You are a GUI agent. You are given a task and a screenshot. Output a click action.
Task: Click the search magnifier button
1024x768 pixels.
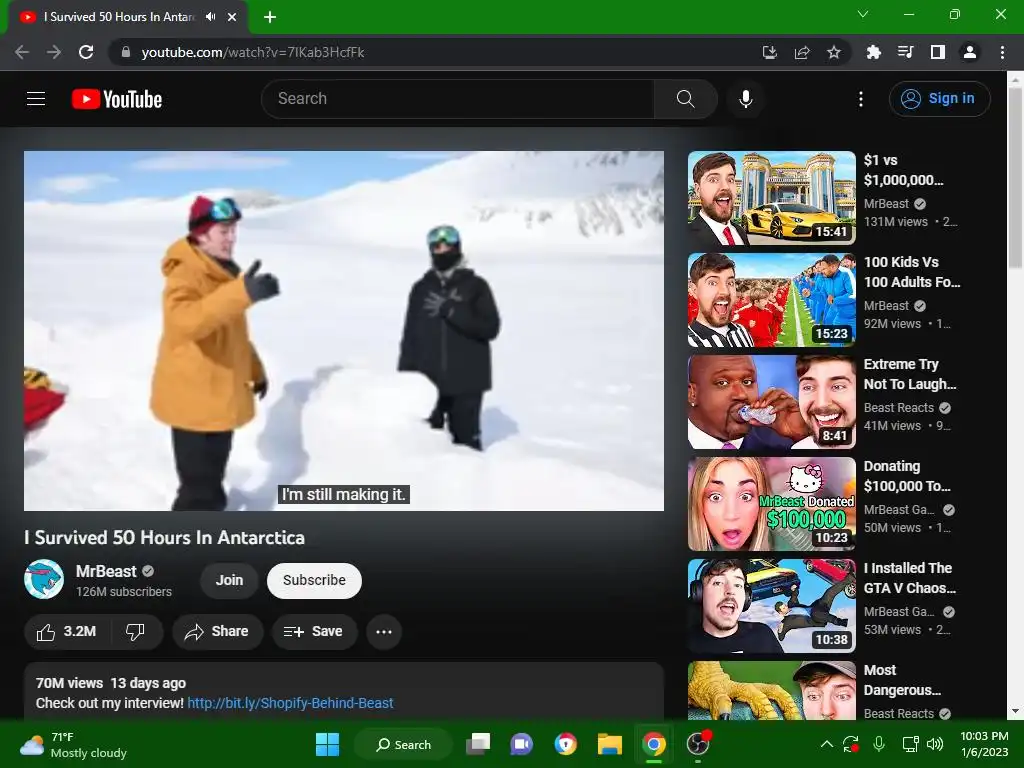[685, 99]
